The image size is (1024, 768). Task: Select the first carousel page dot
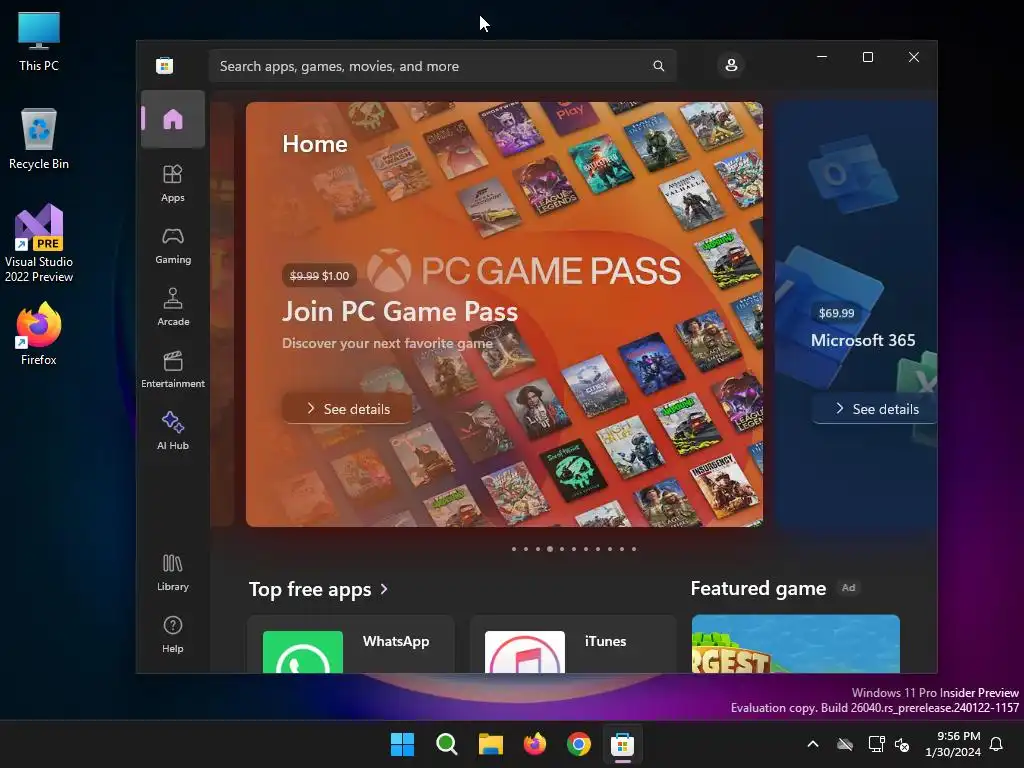coord(514,549)
